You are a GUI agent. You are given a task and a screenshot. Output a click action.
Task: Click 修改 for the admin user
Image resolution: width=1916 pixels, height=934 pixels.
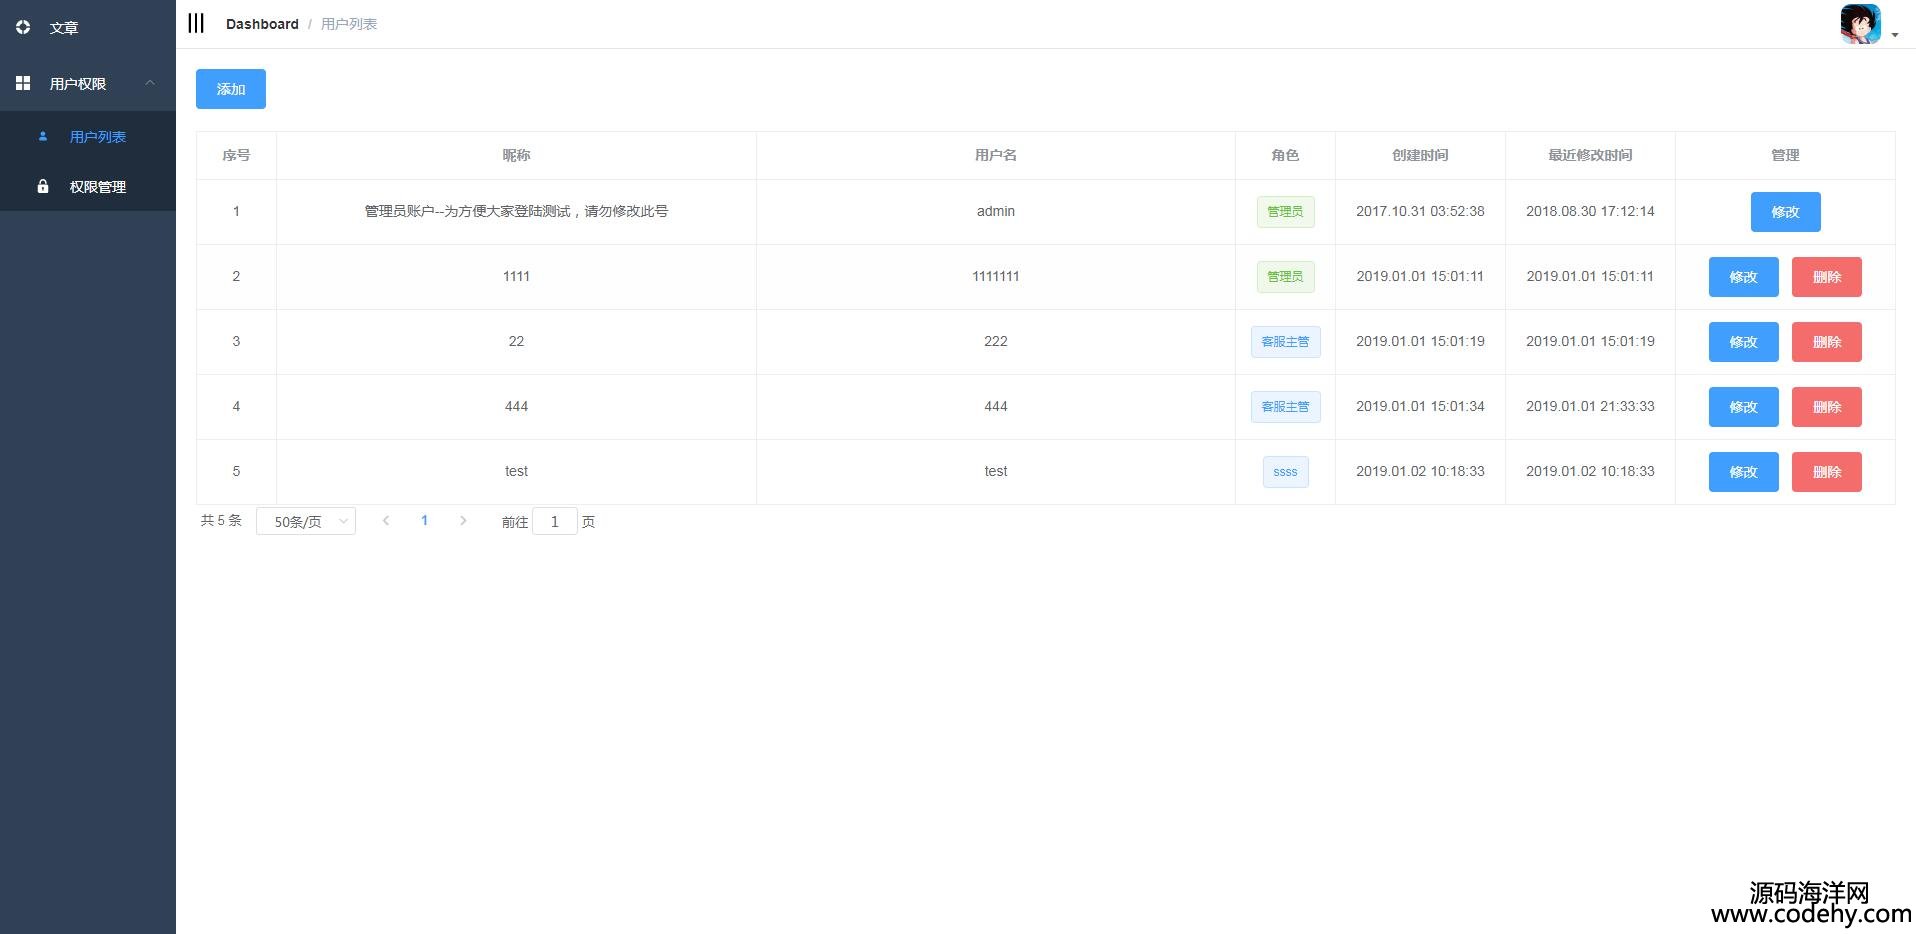point(1785,212)
